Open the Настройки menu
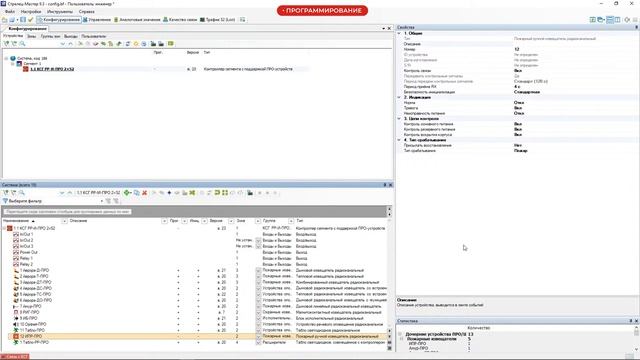 (x=31, y=12)
